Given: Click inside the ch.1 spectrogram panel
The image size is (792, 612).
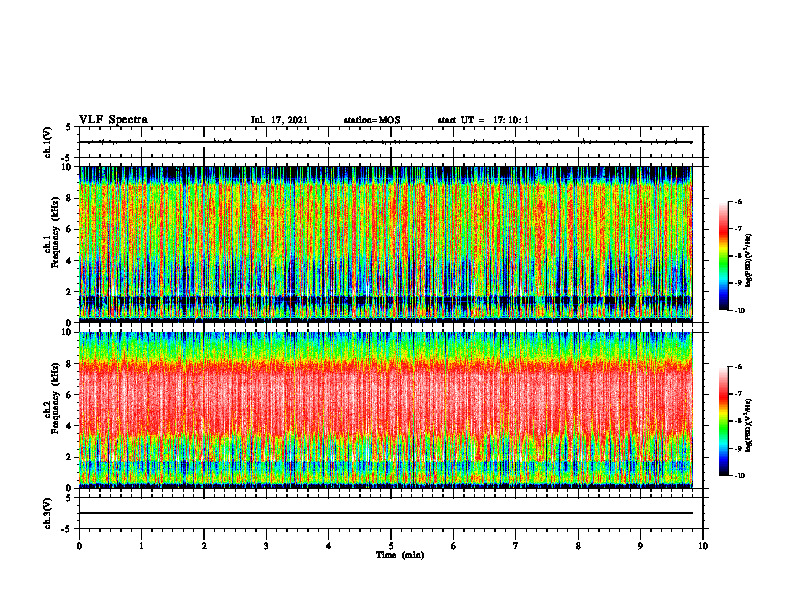Looking at the screenshot, I should point(386,243).
